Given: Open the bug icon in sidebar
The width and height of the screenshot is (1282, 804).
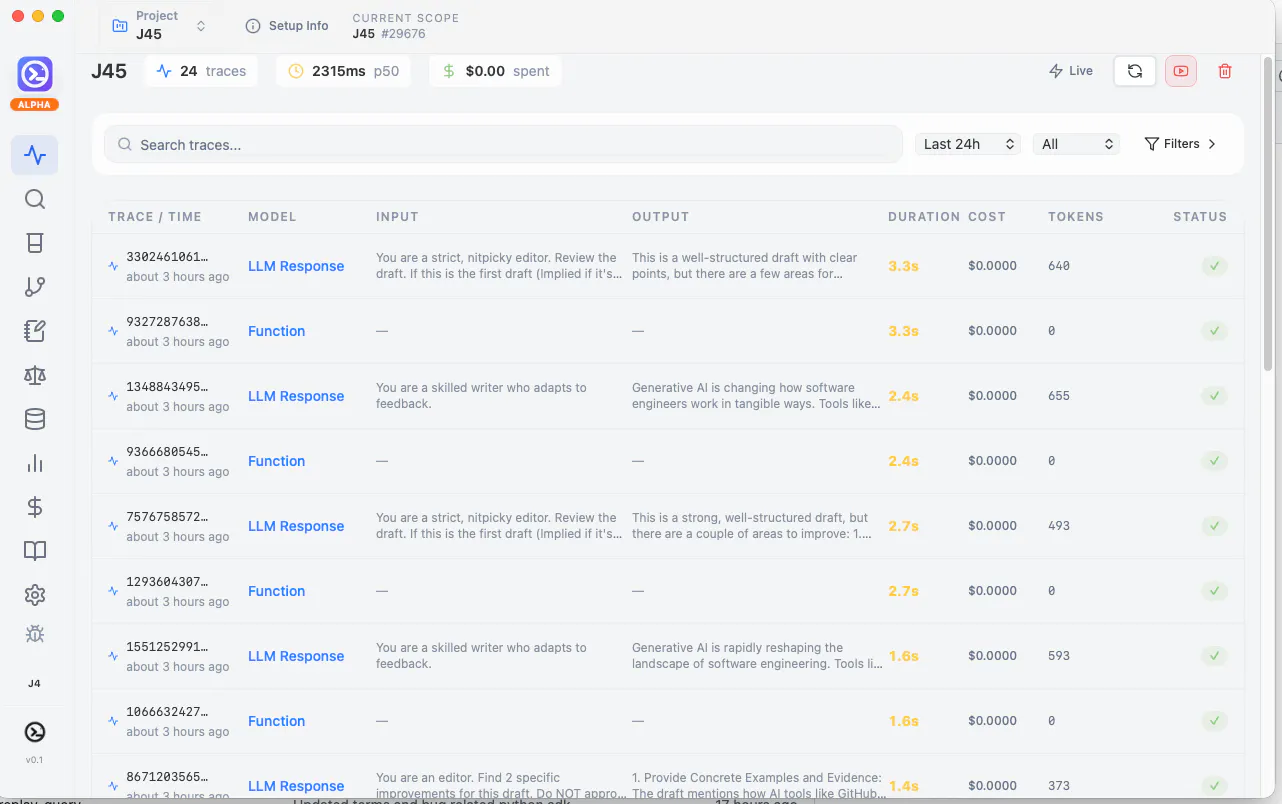Looking at the screenshot, I should 35,634.
